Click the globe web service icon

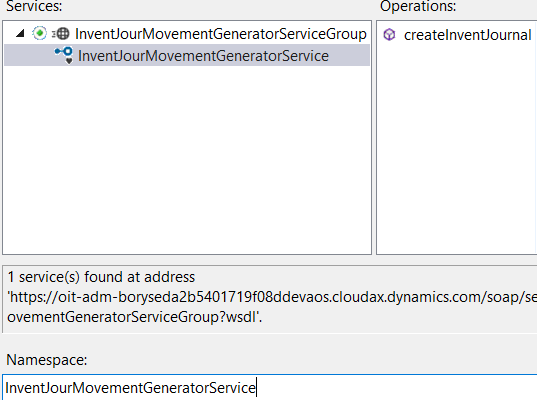click(x=61, y=34)
